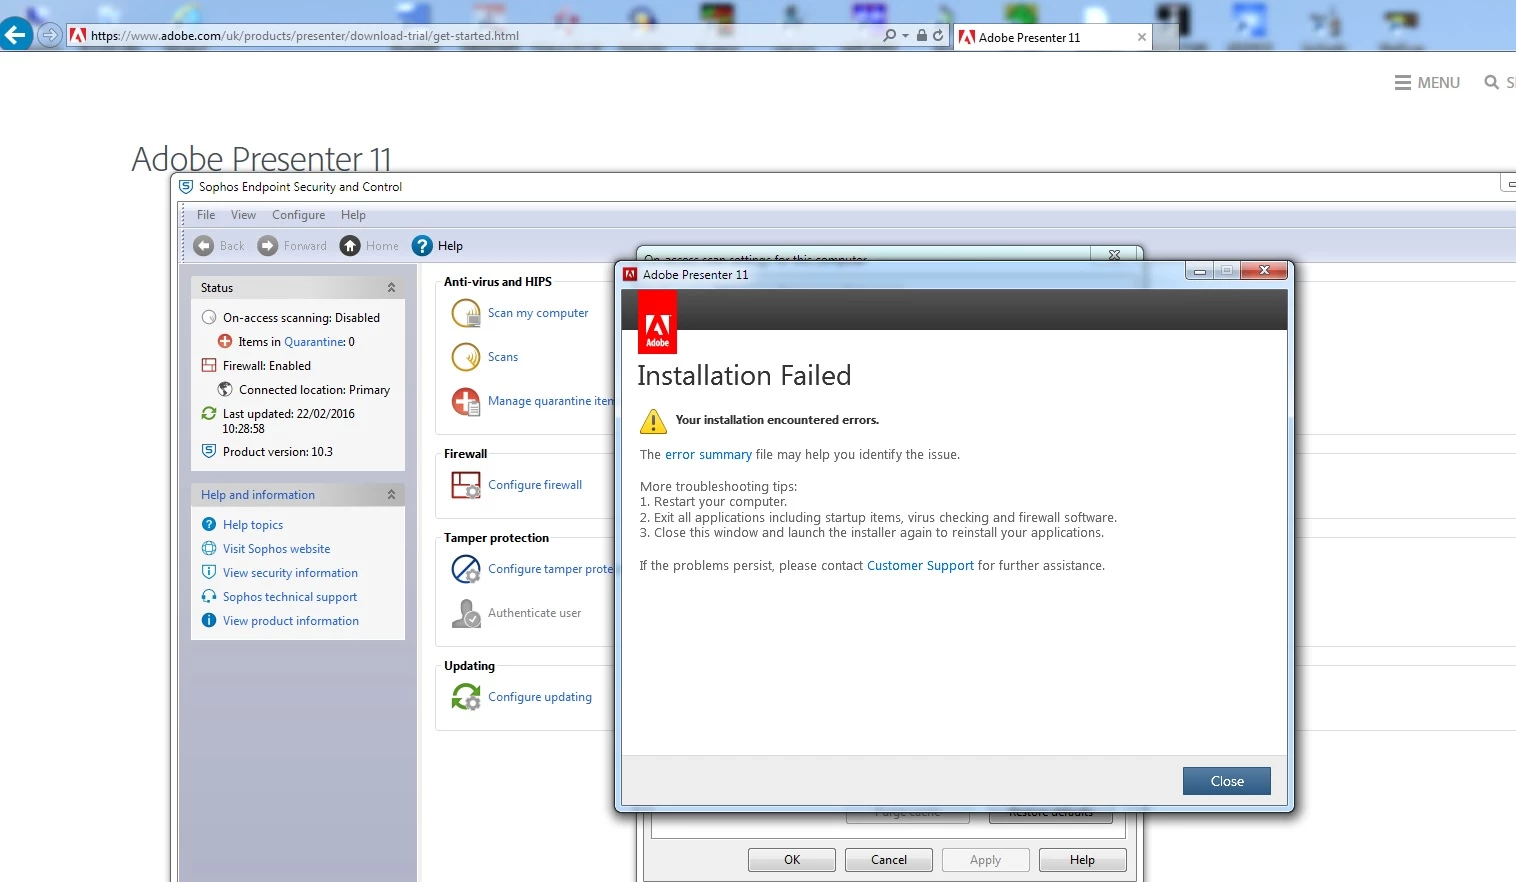The width and height of the screenshot is (1516, 882).
Task: Click the Help topics link
Action: pyautogui.click(x=253, y=525)
